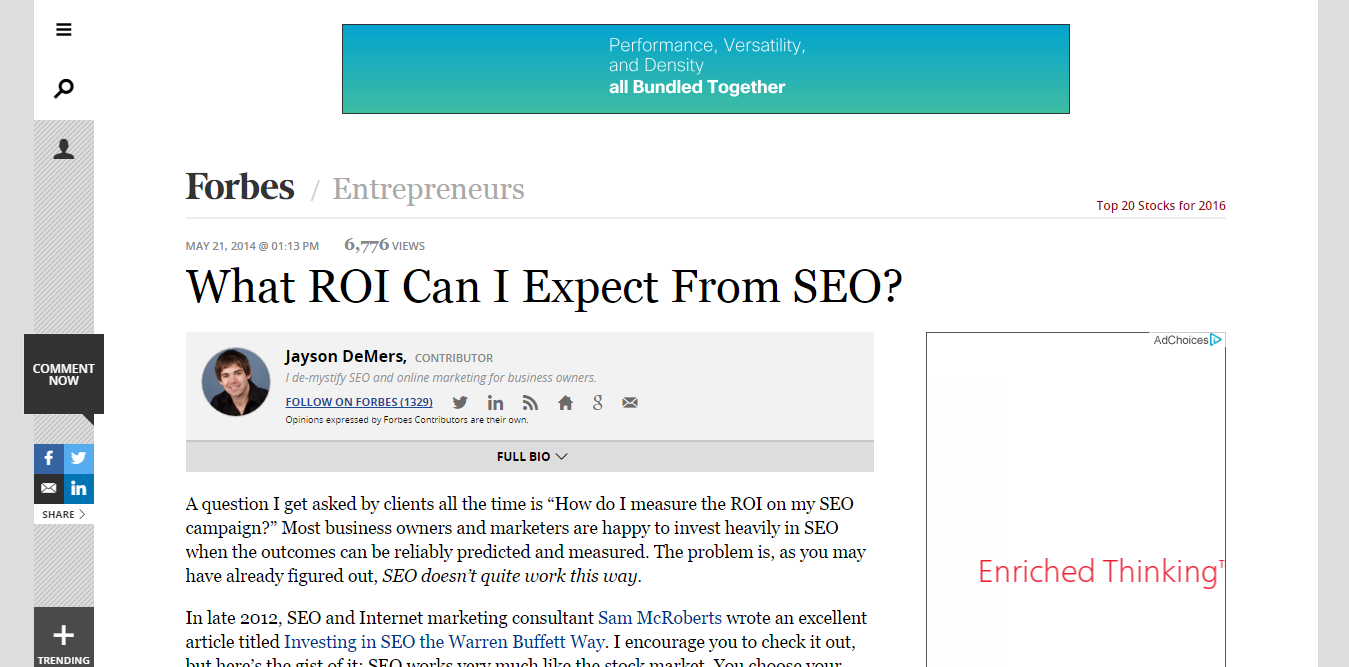Click the author's LinkedIn icon
This screenshot has width=1349, height=667.
click(x=495, y=402)
